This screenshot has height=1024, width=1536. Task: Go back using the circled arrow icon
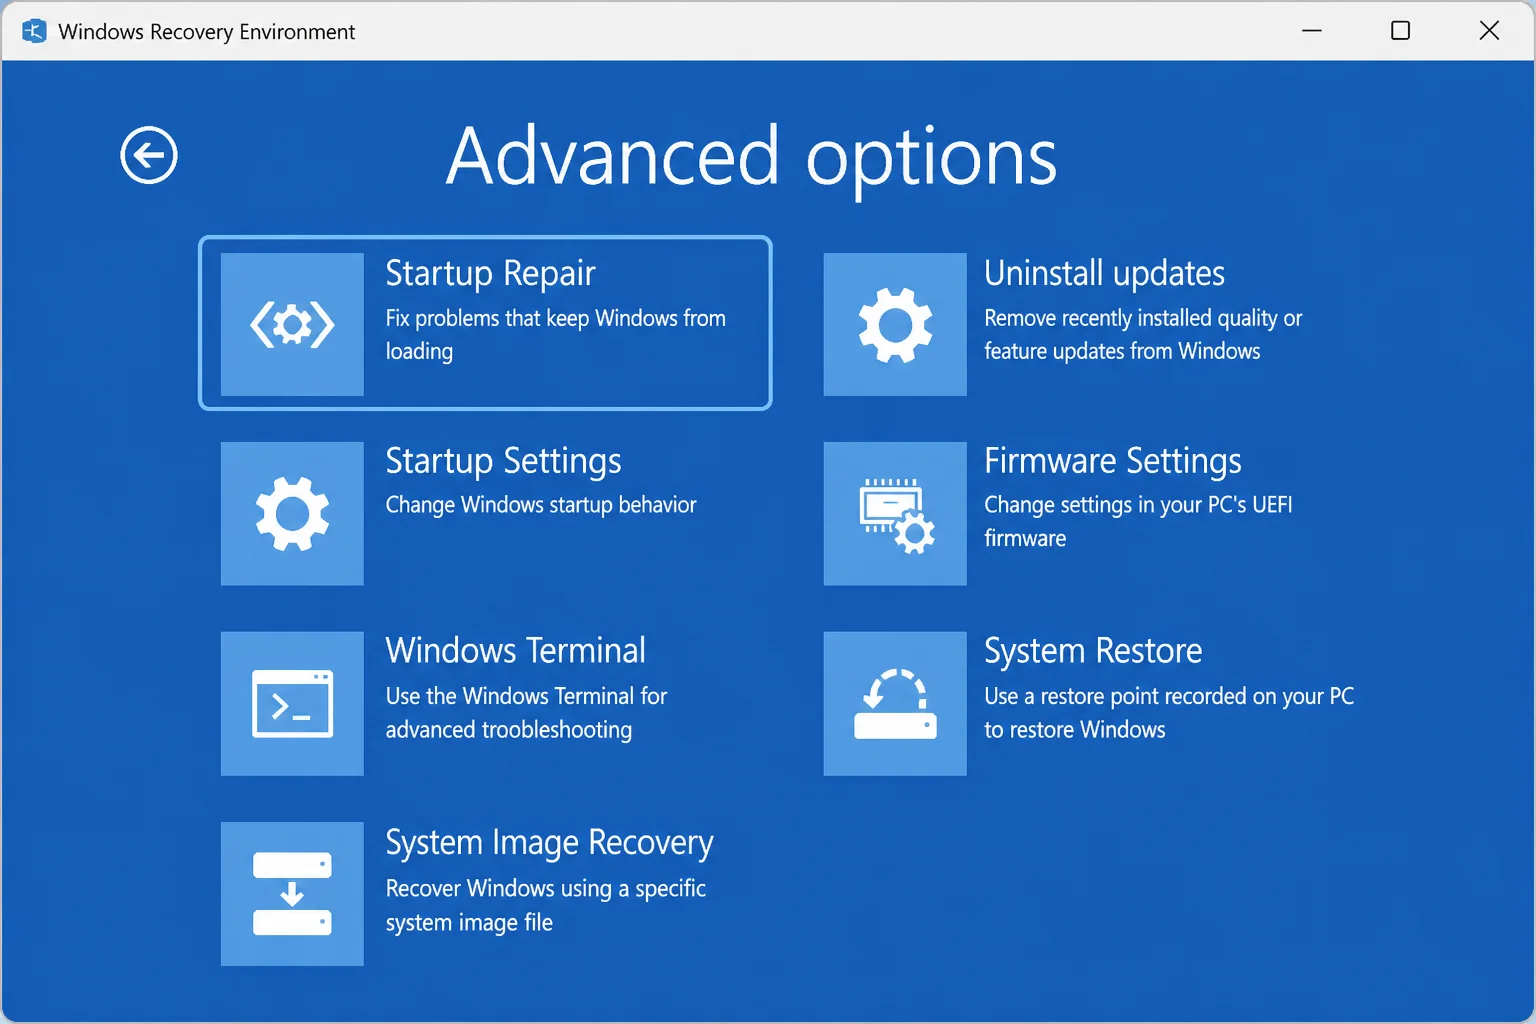click(x=149, y=155)
